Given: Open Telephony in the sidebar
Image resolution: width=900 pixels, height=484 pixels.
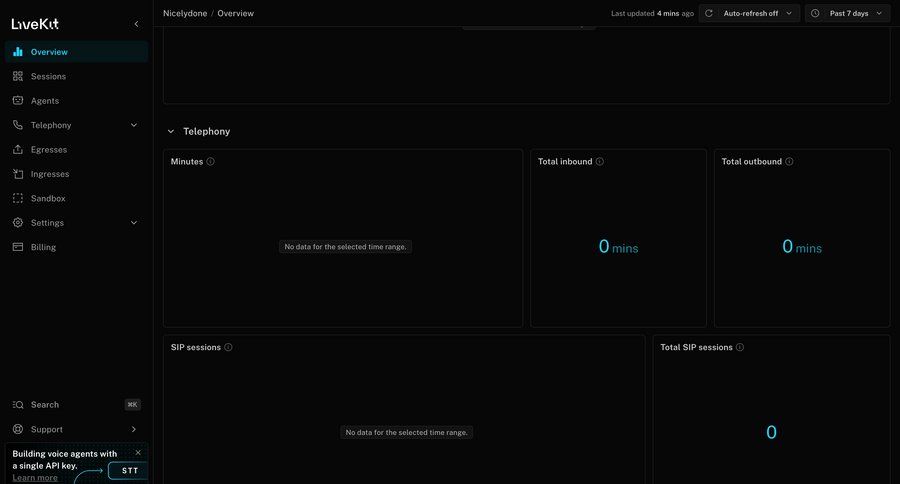Looking at the screenshot, I should coord(76,125).
